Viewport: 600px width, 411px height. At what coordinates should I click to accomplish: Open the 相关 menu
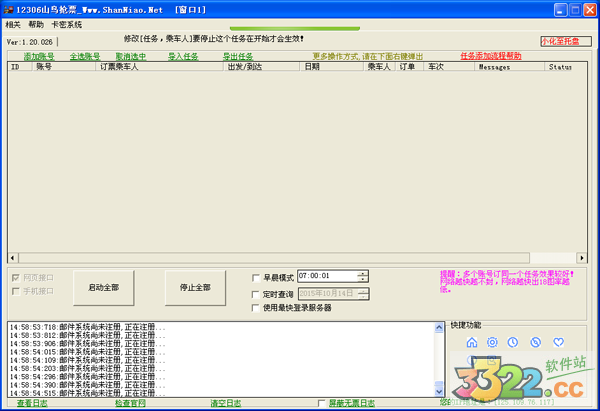pos(13,25)
